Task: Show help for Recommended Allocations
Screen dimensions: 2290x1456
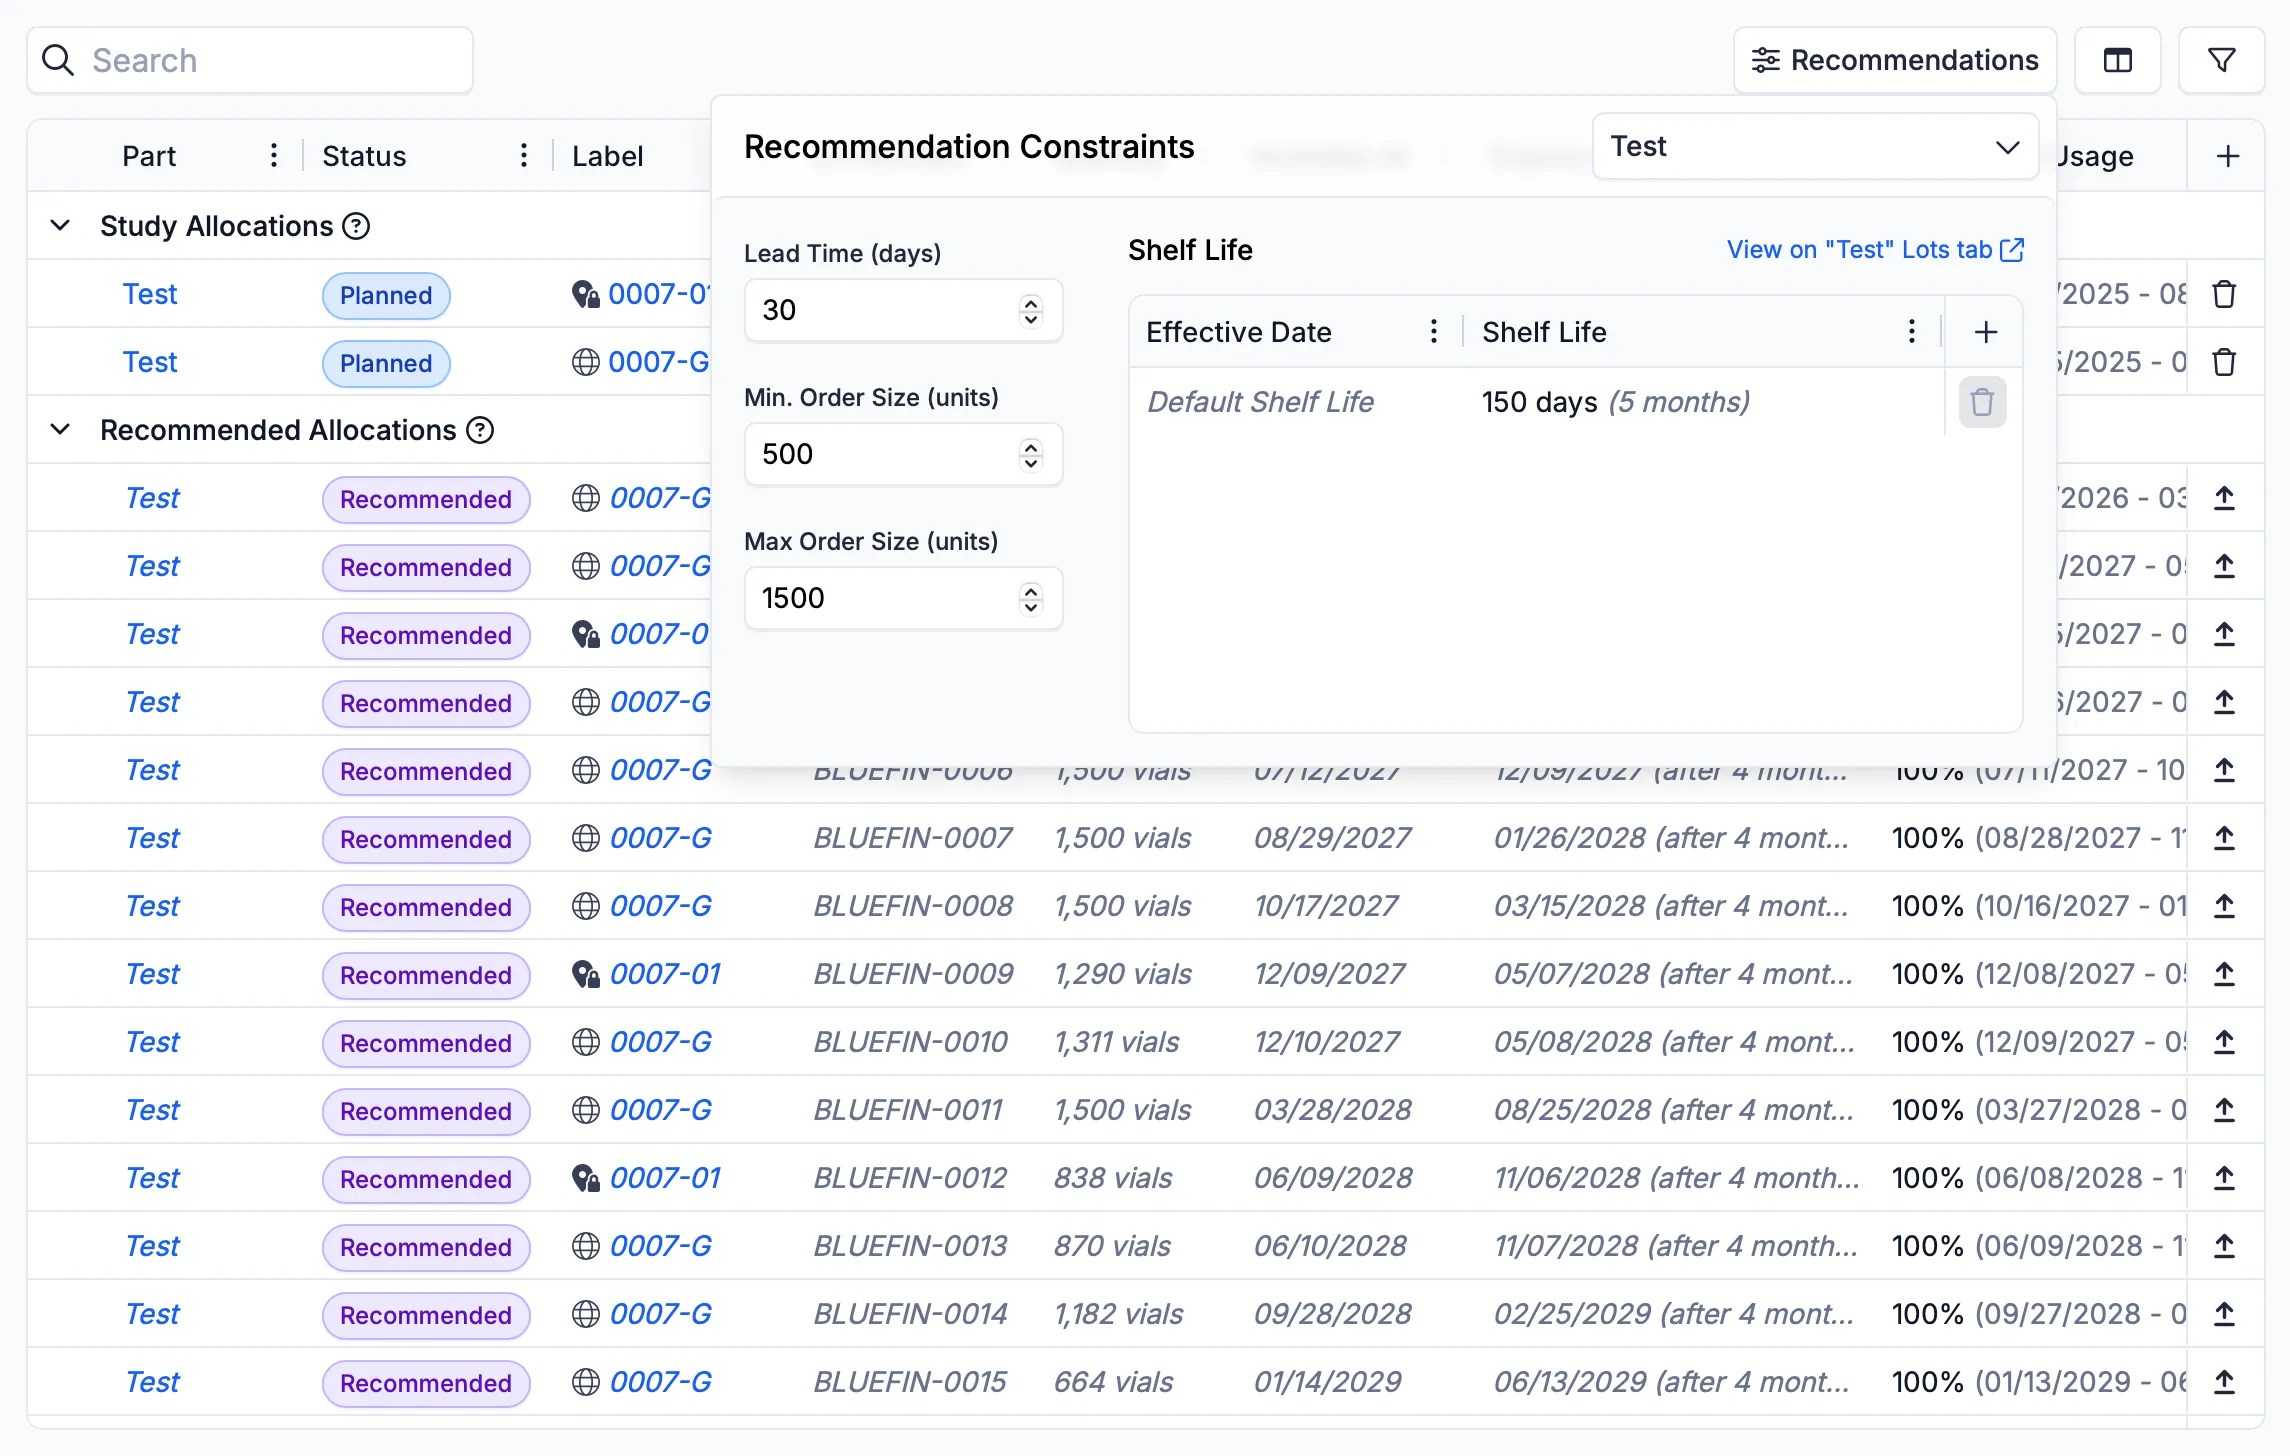Action: 481,430
